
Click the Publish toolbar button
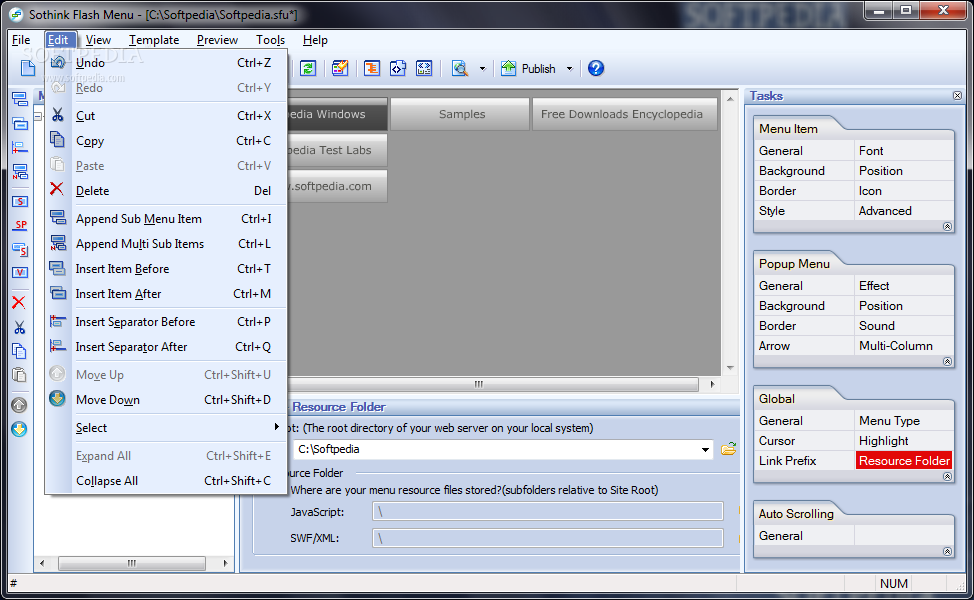pos(529,68)
